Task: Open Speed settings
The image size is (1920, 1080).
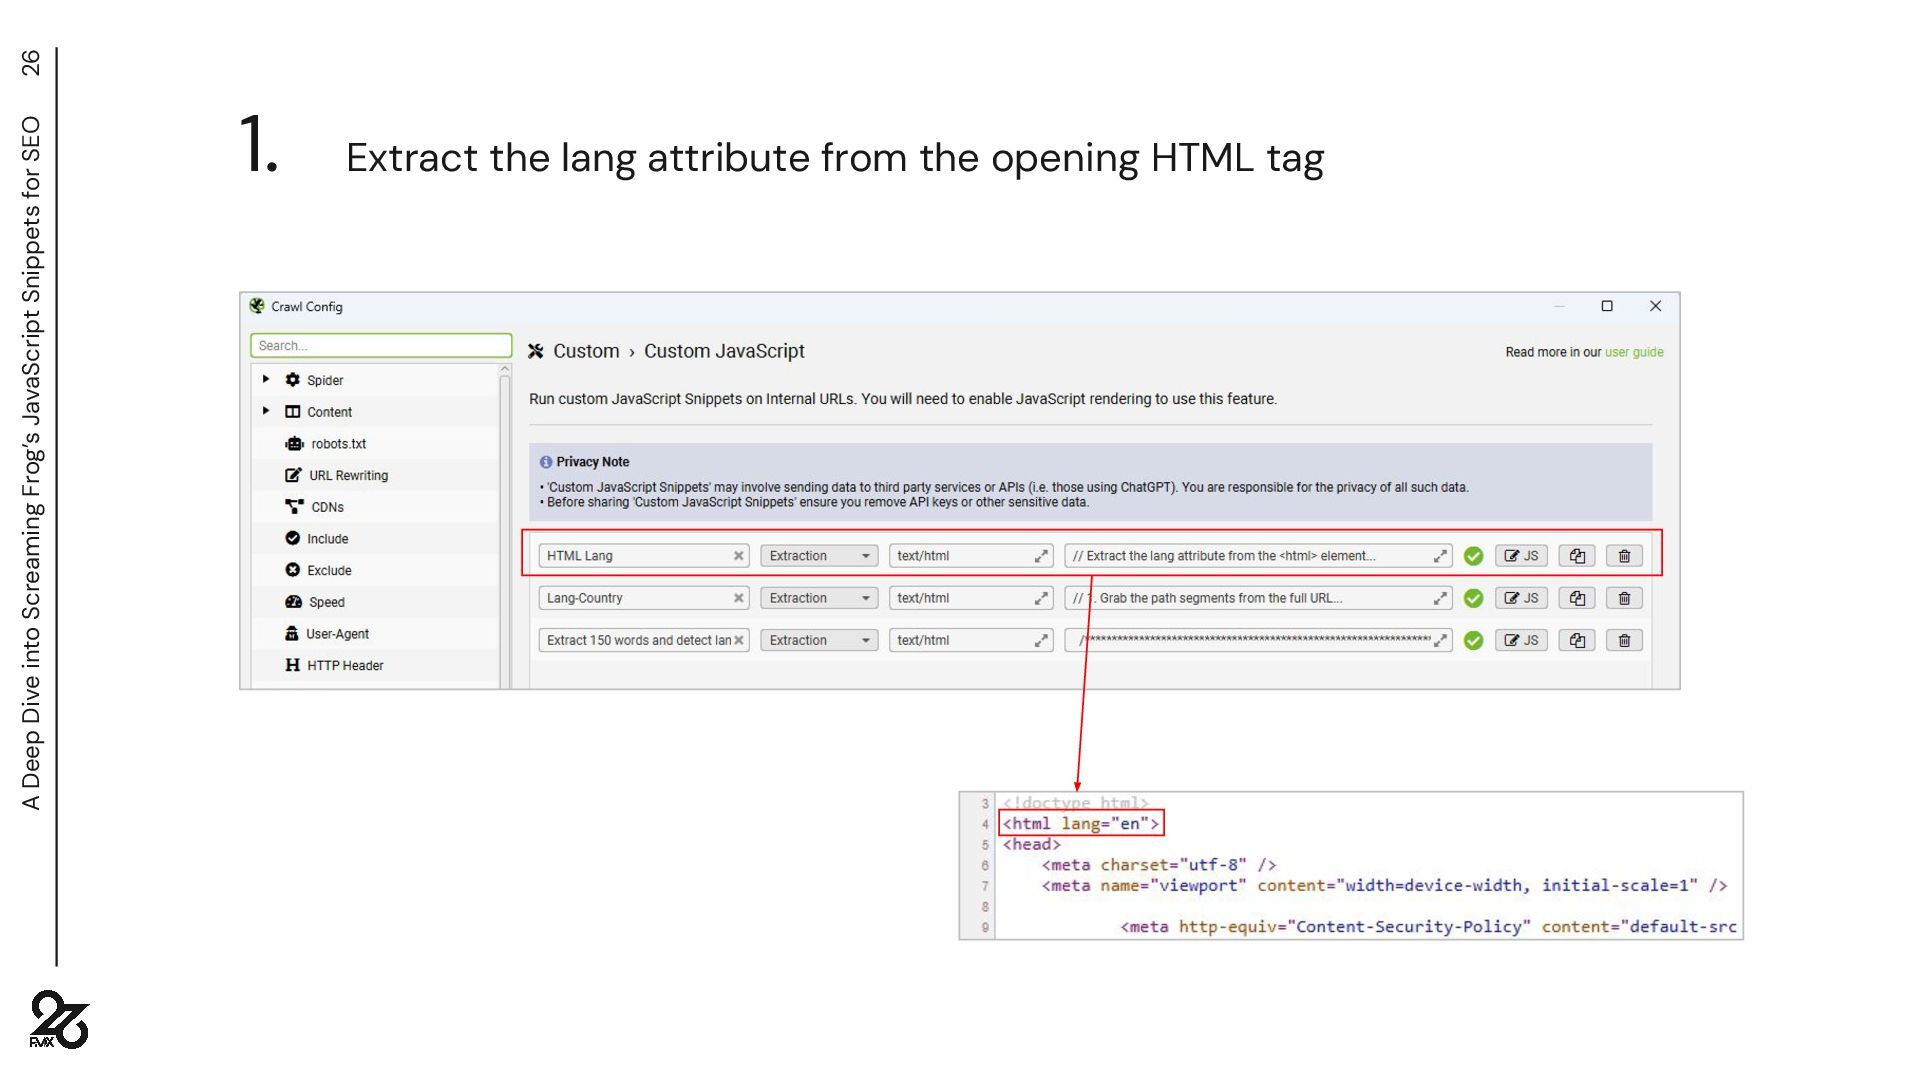Action: (326, 602)
